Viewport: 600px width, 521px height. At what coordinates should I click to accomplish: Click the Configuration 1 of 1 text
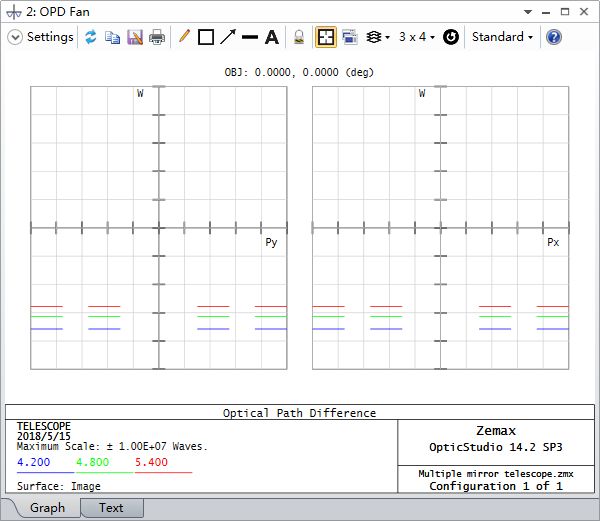(496, 486)
